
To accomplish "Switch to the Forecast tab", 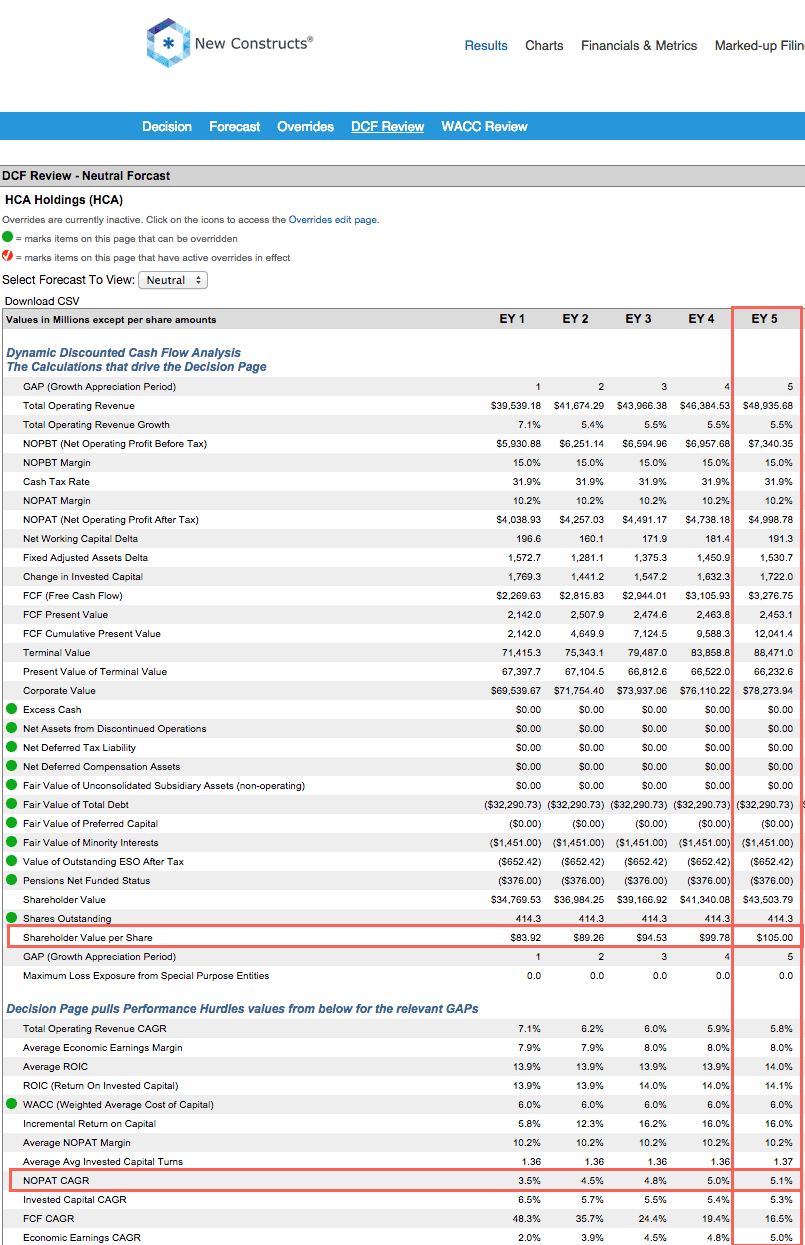I will tap(235, 126).
